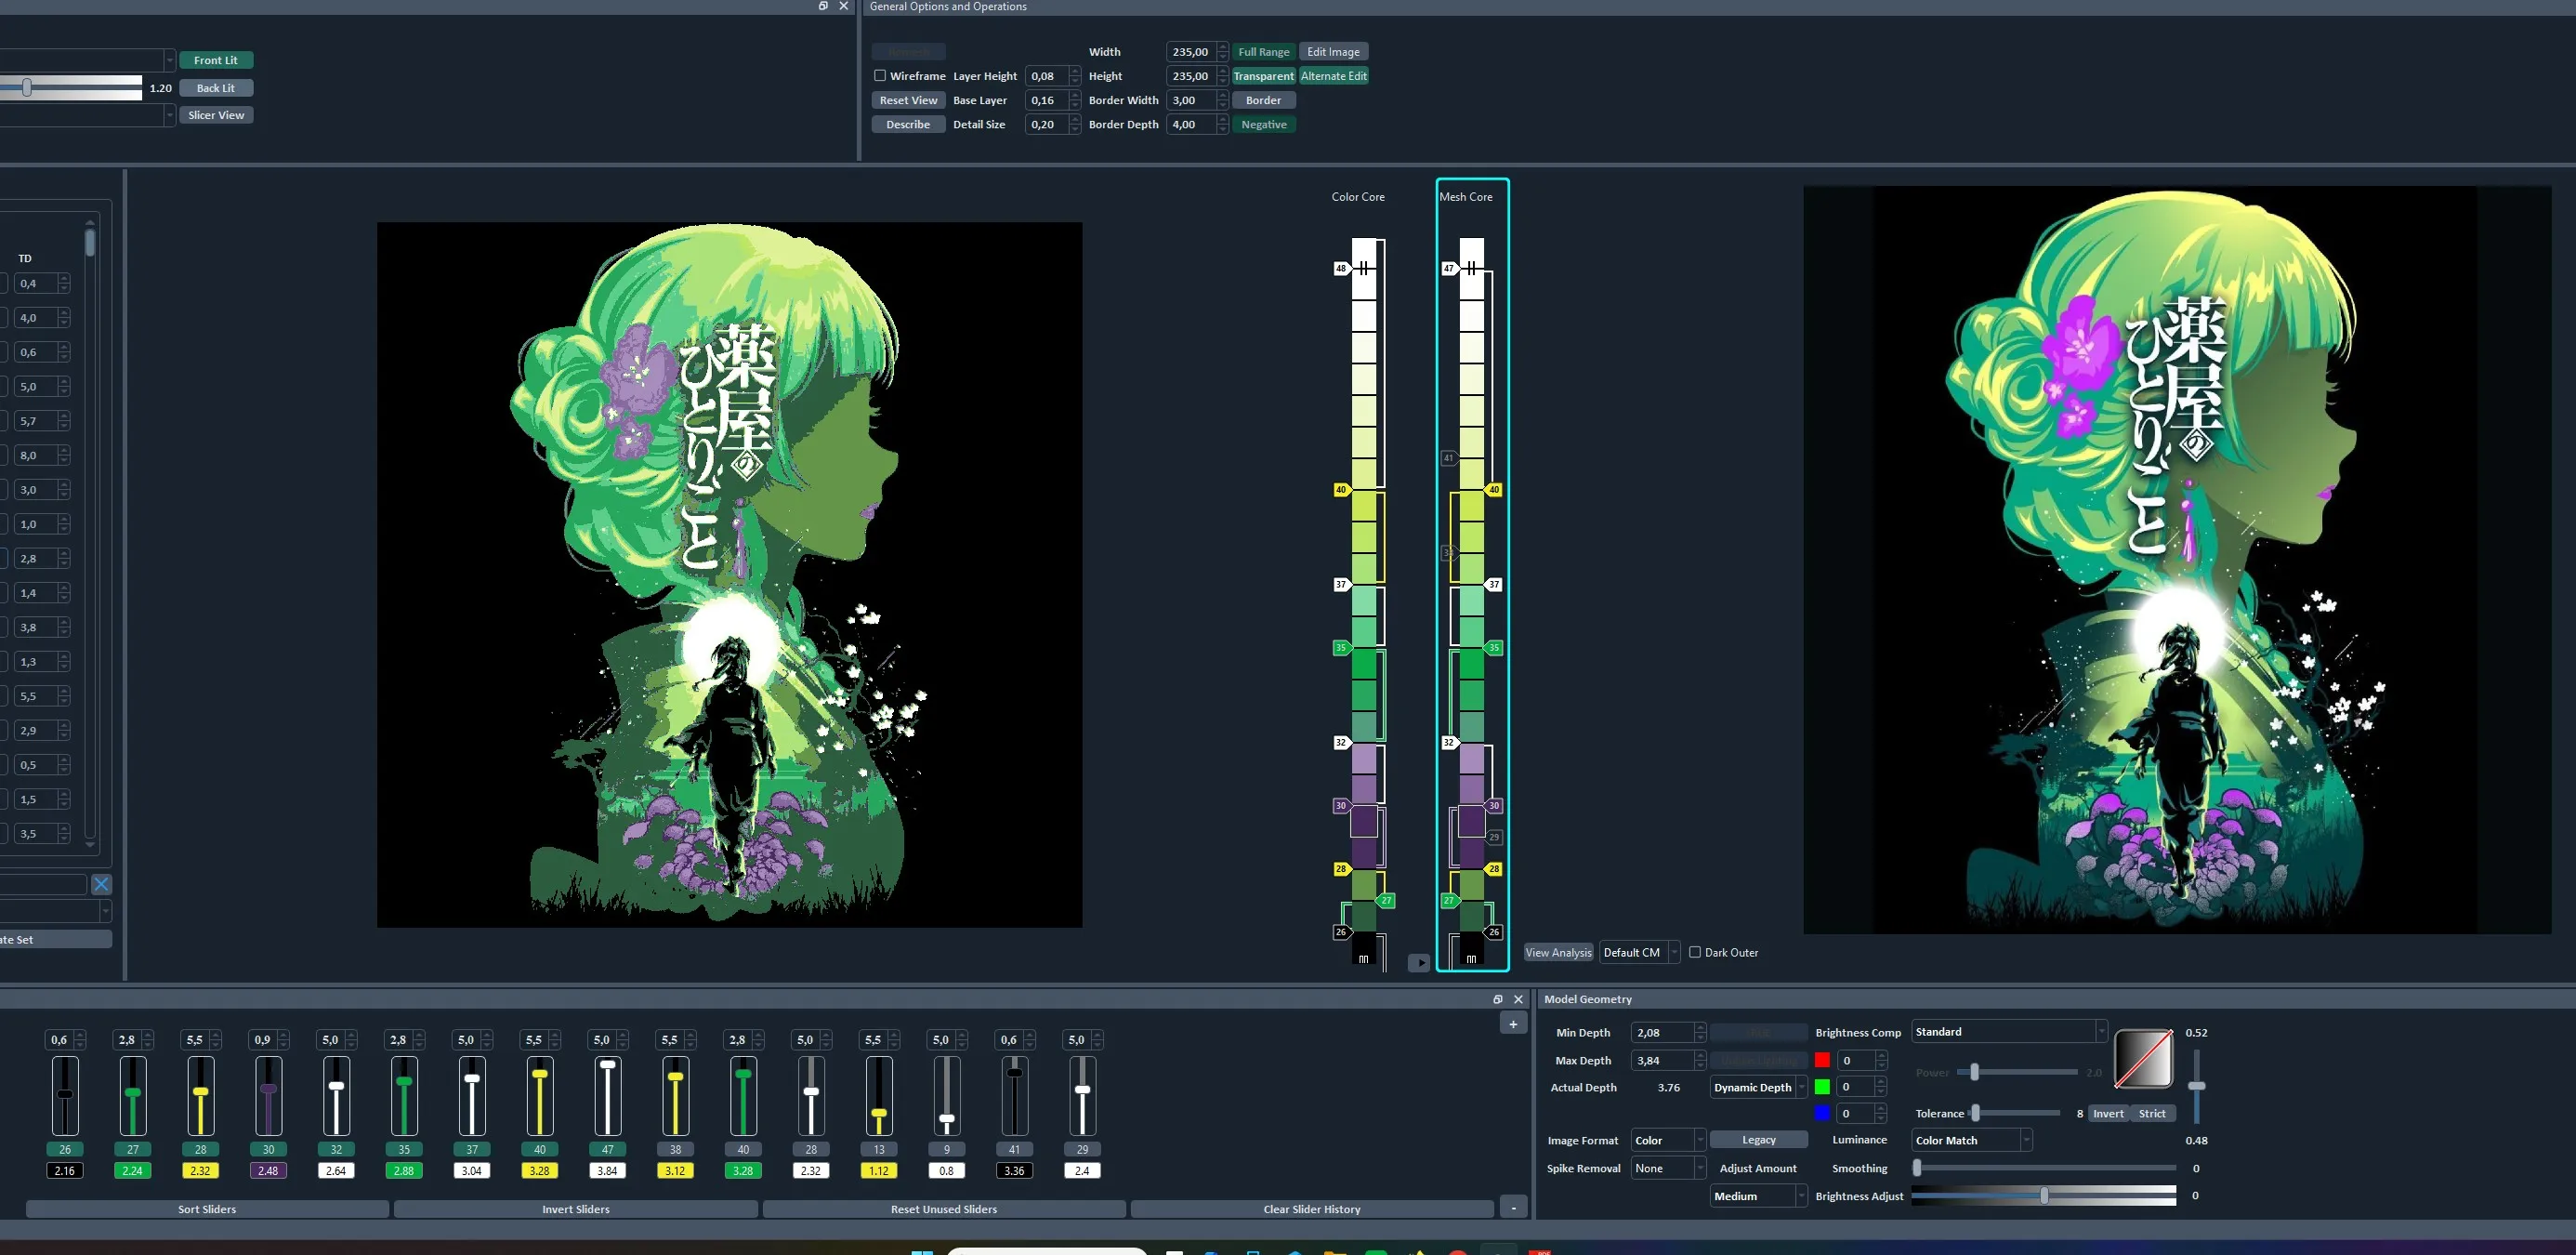Click the Brightness Adjust slider handle
The height and width of the screenshot is (1255, 2576).
coord(2044,1196)
